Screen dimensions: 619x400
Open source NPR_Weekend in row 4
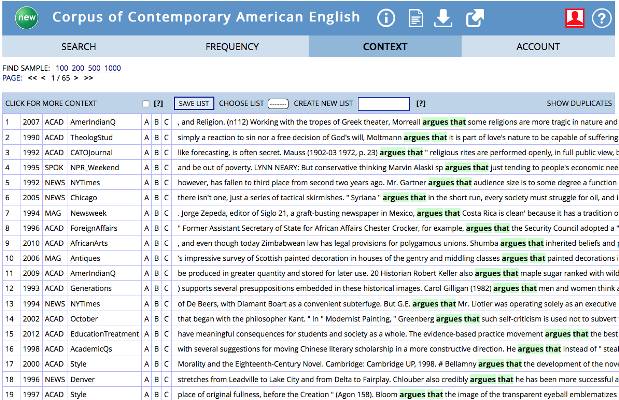(95, 168)
